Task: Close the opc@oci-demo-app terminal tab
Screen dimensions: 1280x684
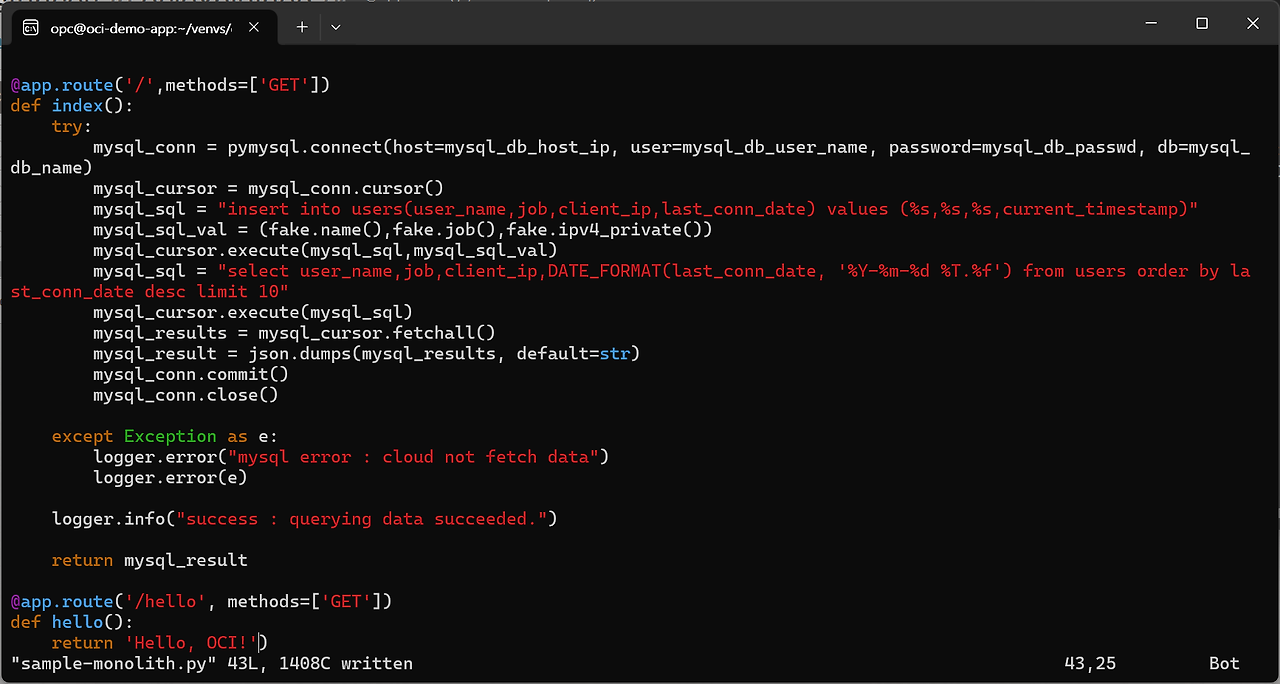Action: pyautogui.click(x=254, y=28)
